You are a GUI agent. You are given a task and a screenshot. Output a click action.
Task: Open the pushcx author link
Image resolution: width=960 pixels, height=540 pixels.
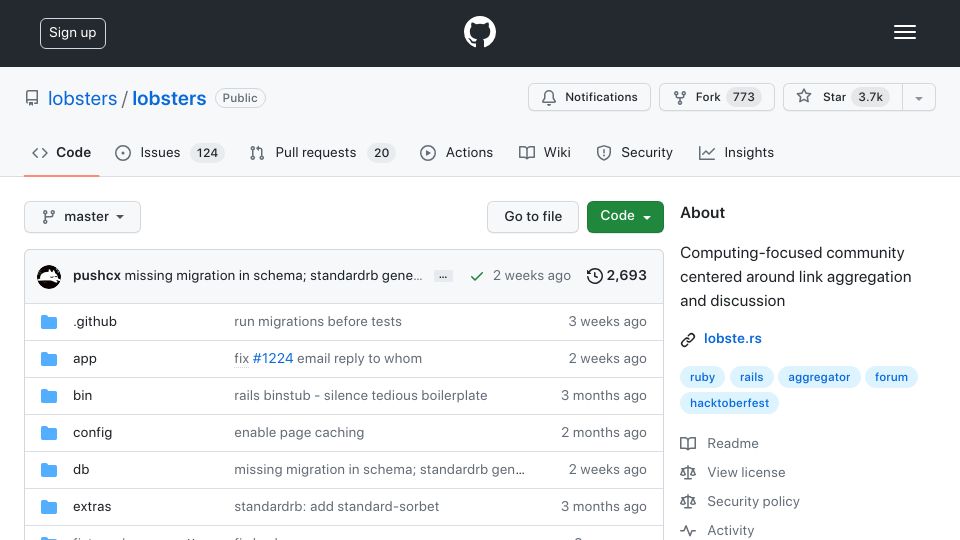point(97,276)
